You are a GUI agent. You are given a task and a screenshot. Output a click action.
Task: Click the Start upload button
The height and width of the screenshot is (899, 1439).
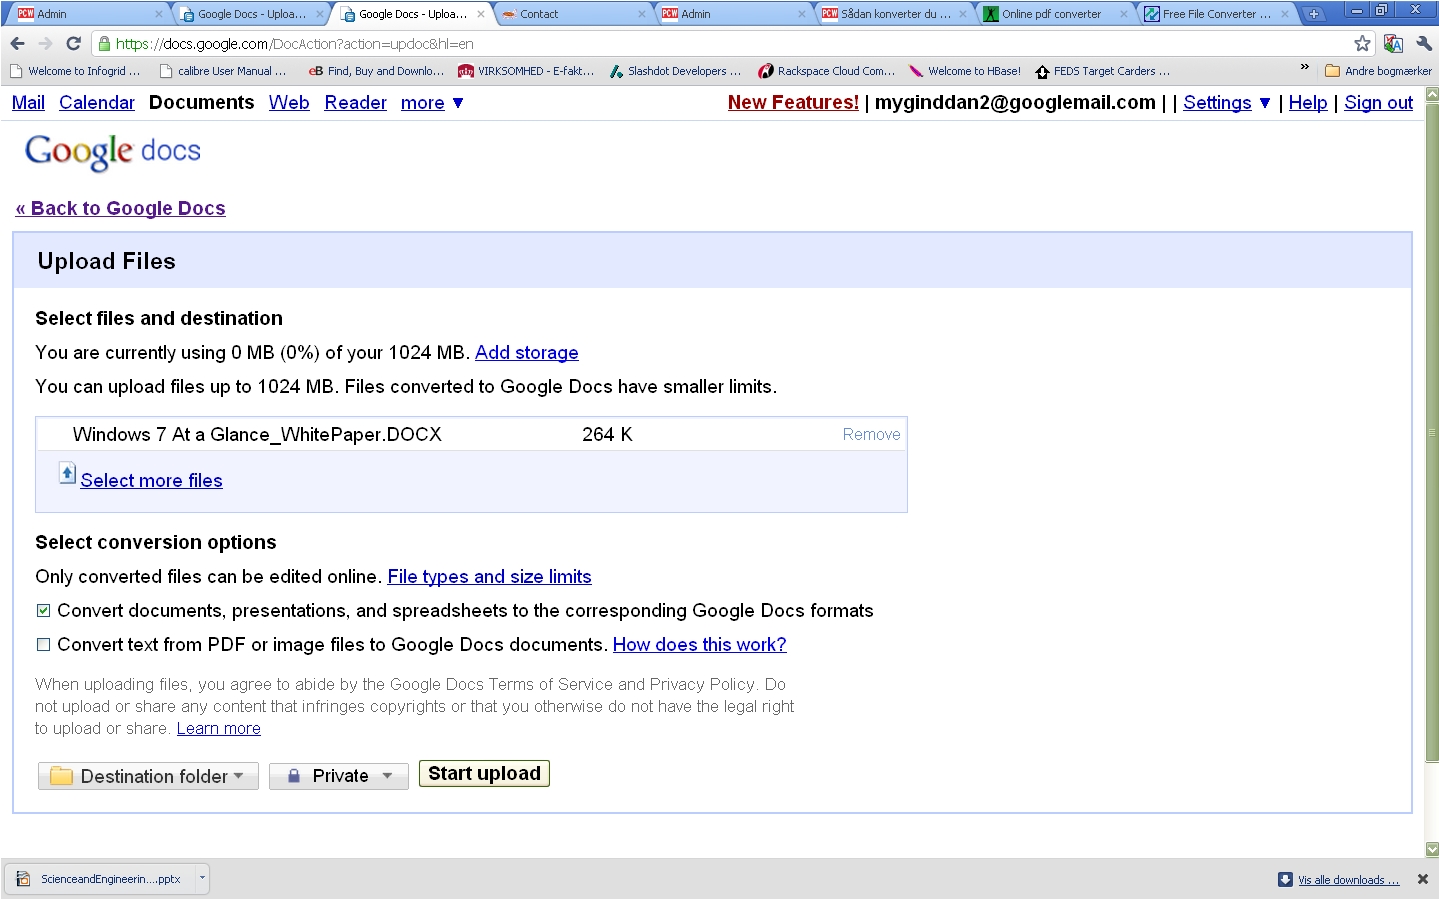484,774
